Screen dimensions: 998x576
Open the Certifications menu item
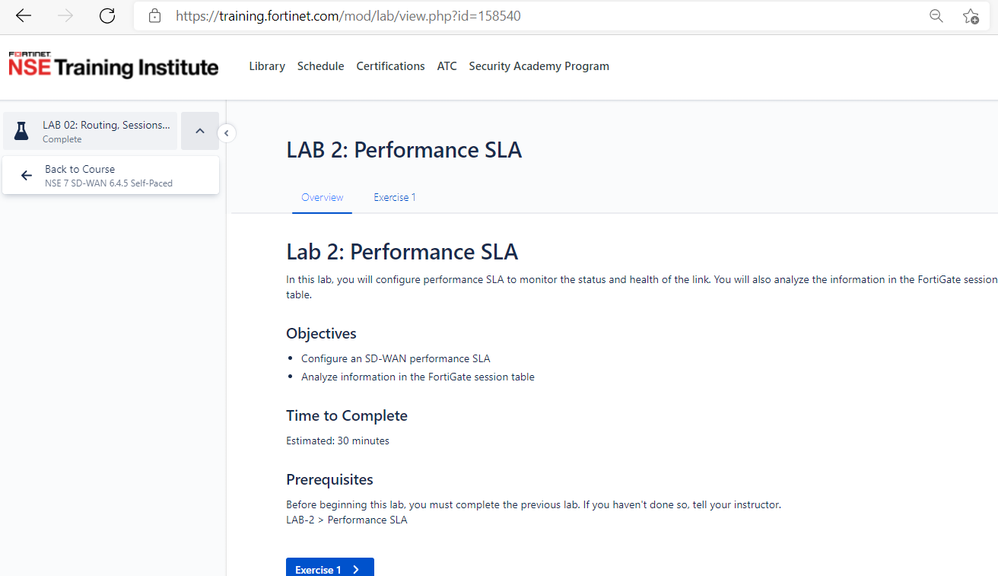[x=390, y=66]
